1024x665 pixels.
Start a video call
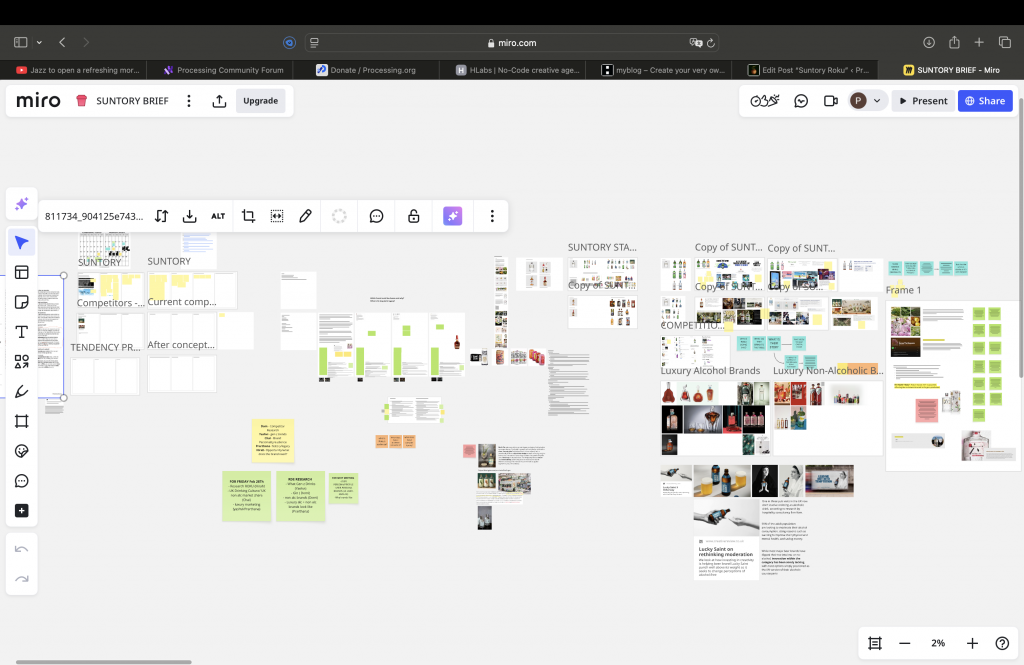[831, 101]
